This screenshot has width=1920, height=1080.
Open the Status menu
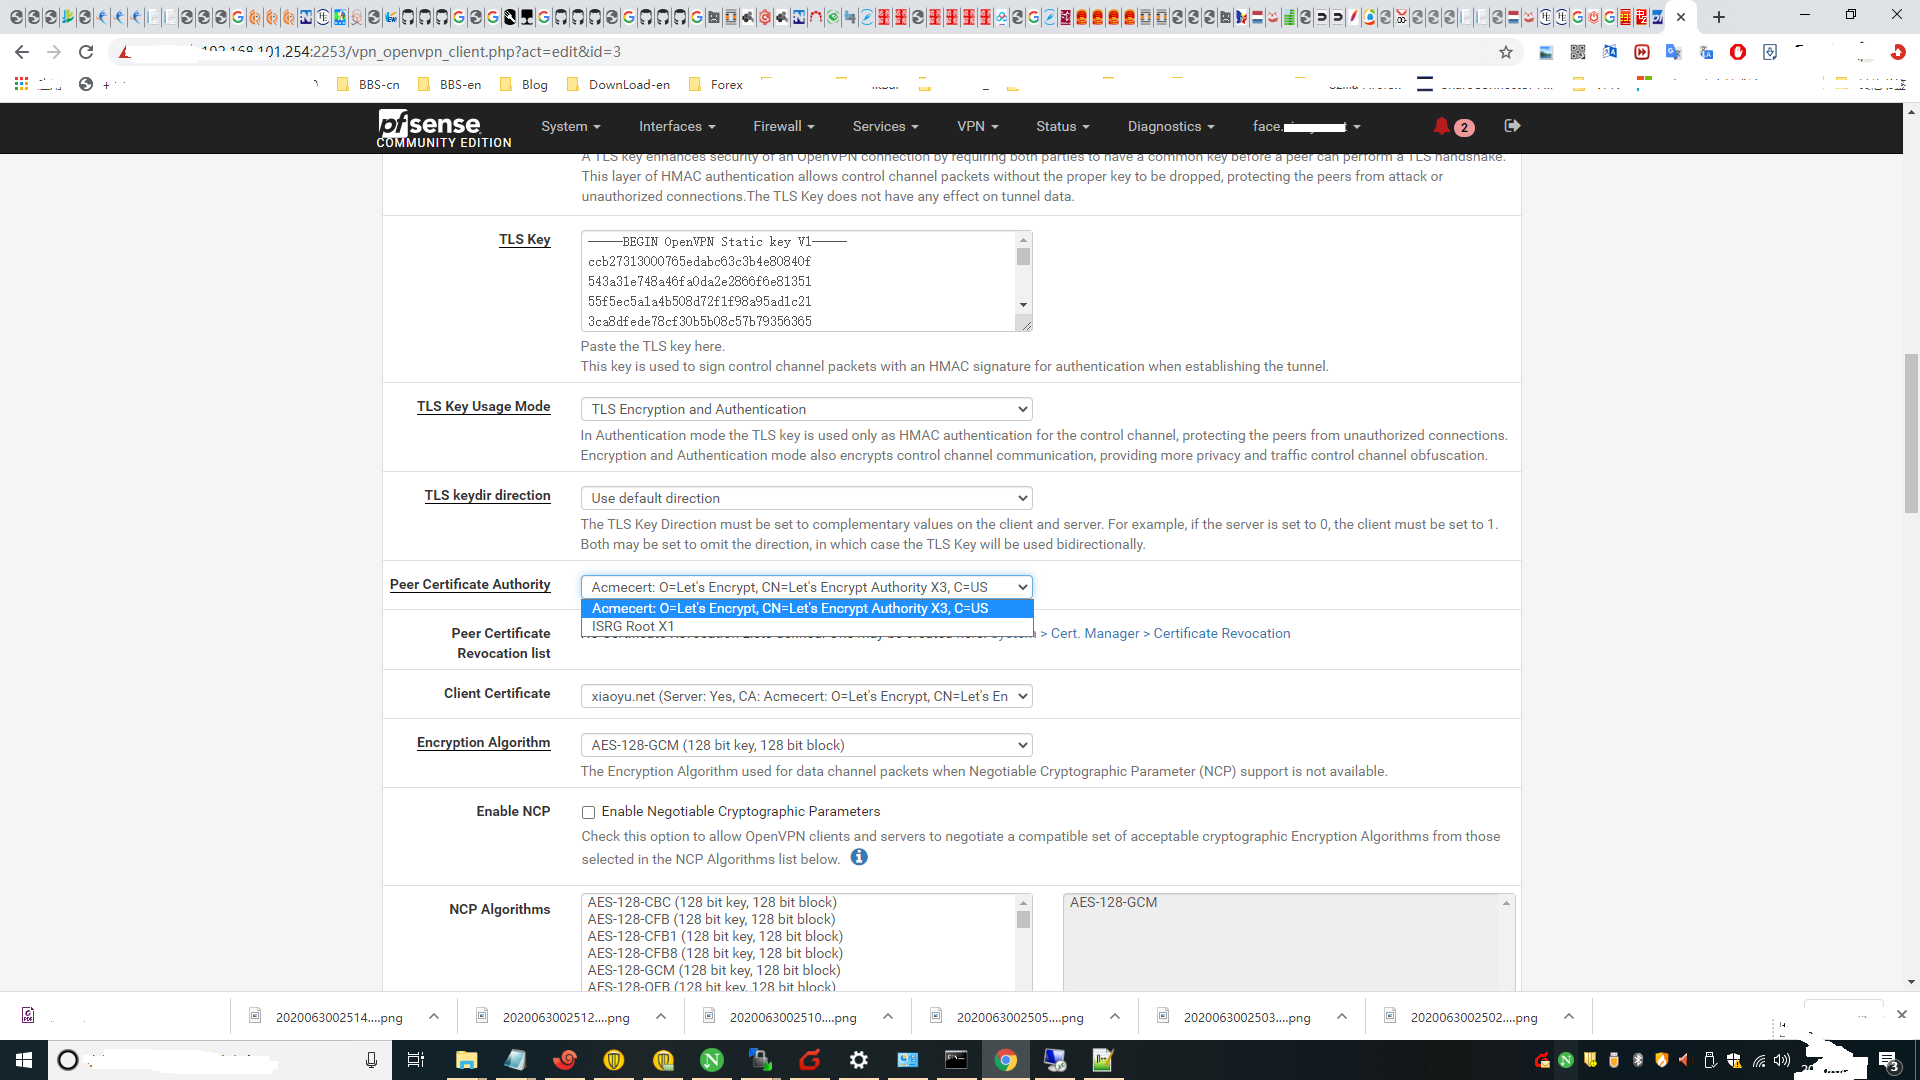click(1063, 126)
